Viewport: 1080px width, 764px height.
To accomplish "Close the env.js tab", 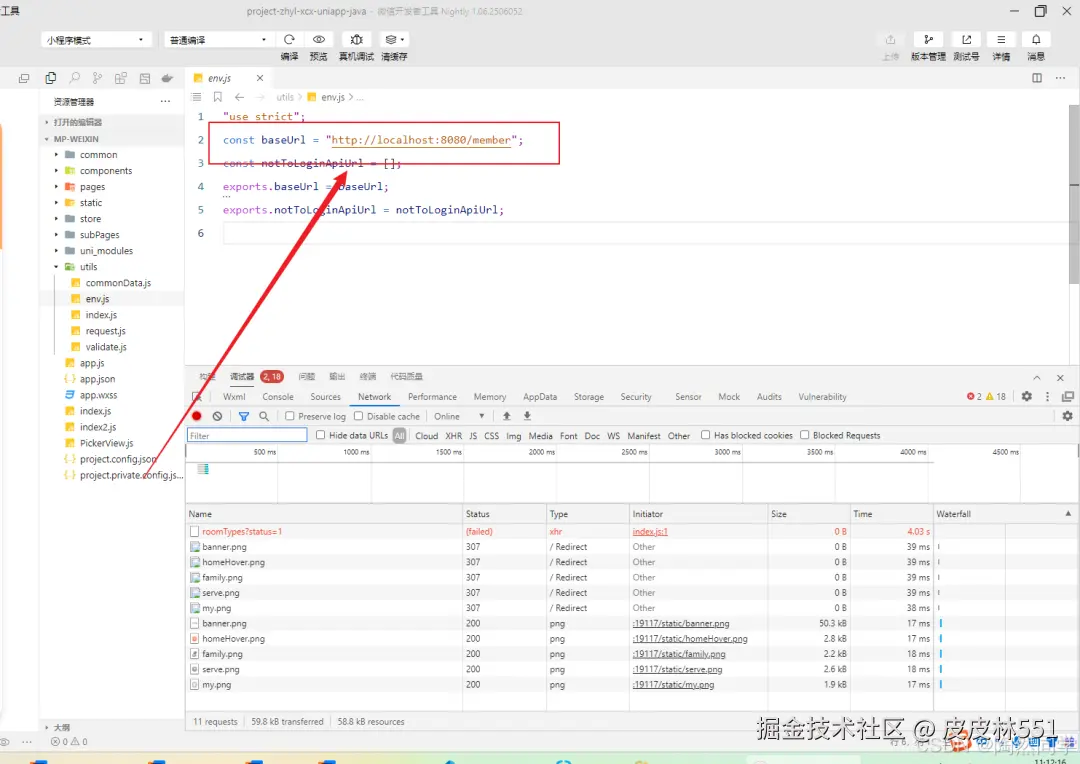I will [x=260, y=79].
